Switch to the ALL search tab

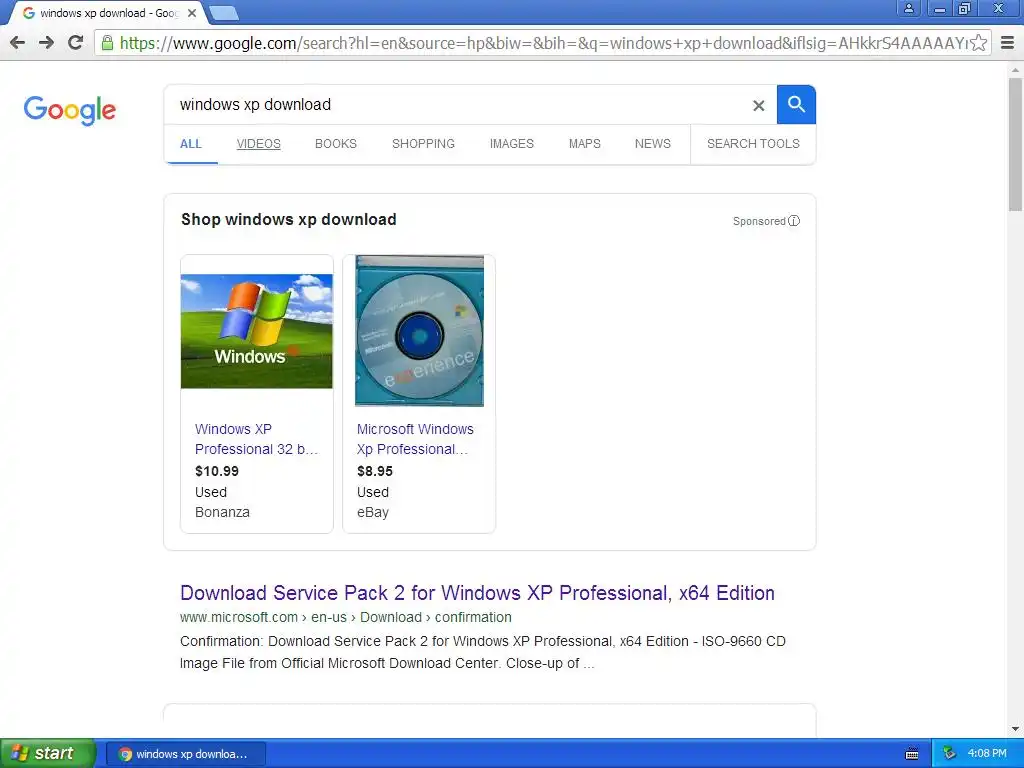(191, 144)
